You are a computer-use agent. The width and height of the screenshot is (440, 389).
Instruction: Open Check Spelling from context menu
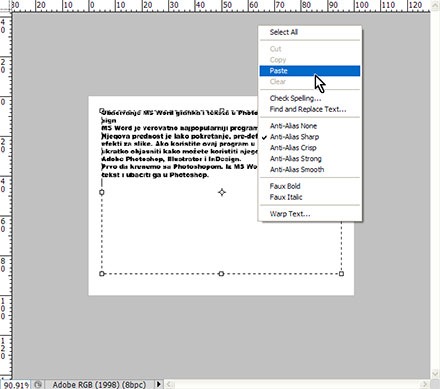(x=310, y=98)
